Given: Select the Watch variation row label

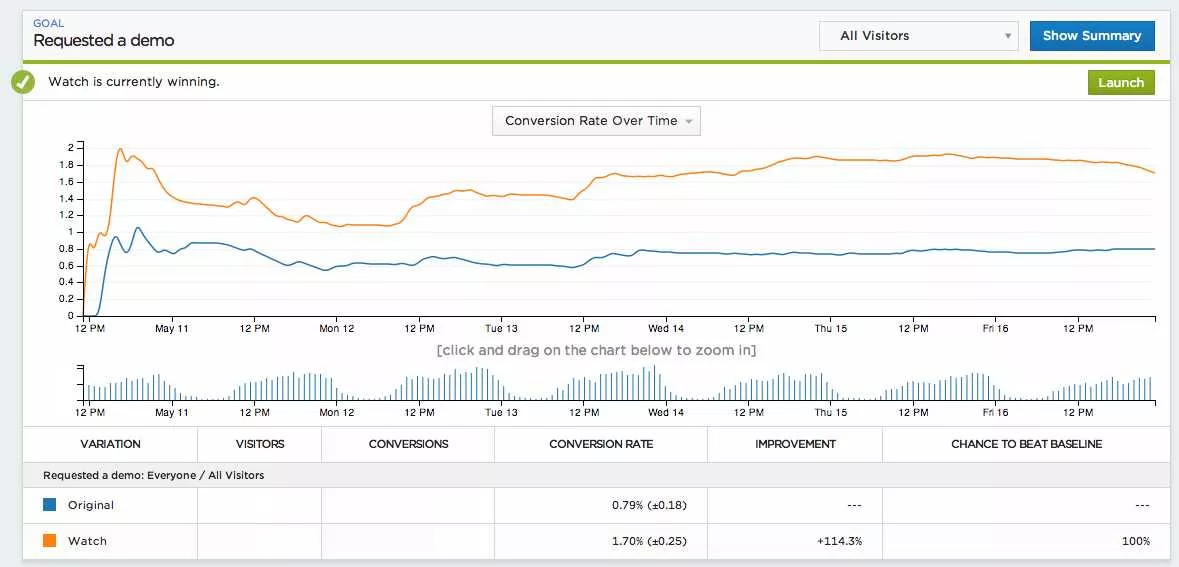Looking at the screenshot, I should 87,541.
